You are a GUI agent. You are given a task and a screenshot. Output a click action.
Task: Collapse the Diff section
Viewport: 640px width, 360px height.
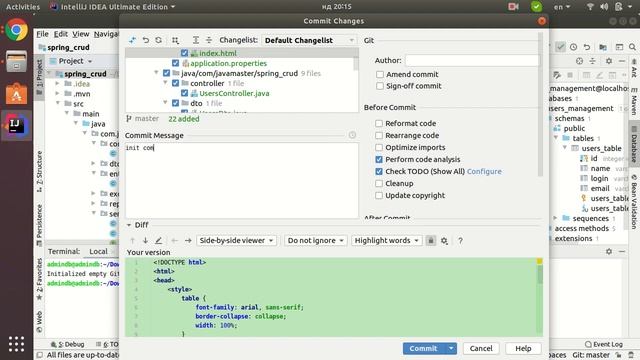[129, 225]
